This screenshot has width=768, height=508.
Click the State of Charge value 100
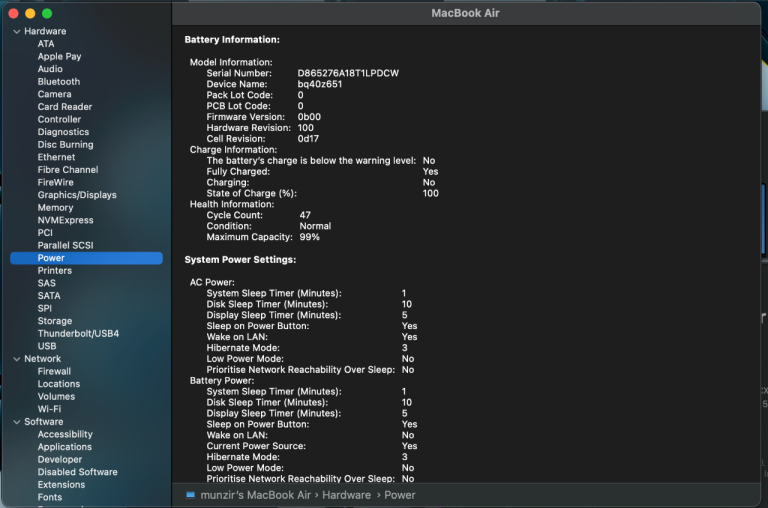[431, 194]
